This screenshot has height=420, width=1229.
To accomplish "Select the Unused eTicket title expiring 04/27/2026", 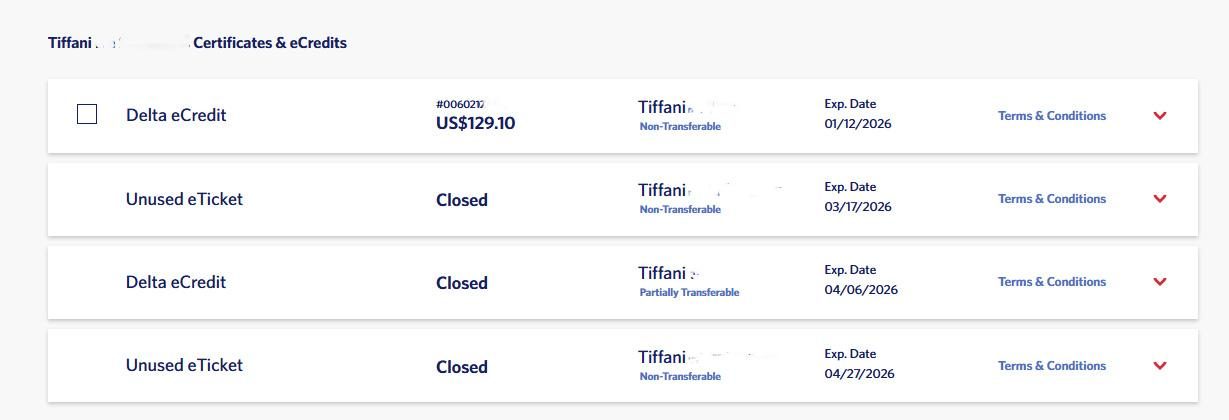I will (x=184, y=365).
